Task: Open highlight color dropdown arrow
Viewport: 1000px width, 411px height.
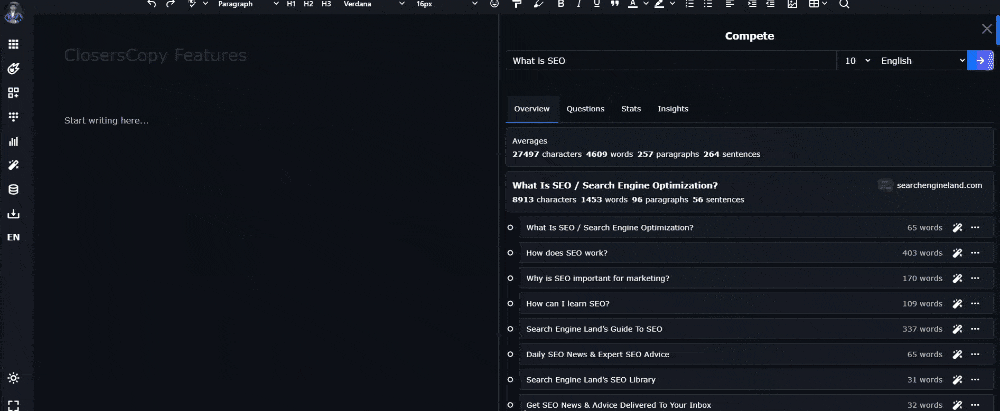Action: click(x=672, y=4)
